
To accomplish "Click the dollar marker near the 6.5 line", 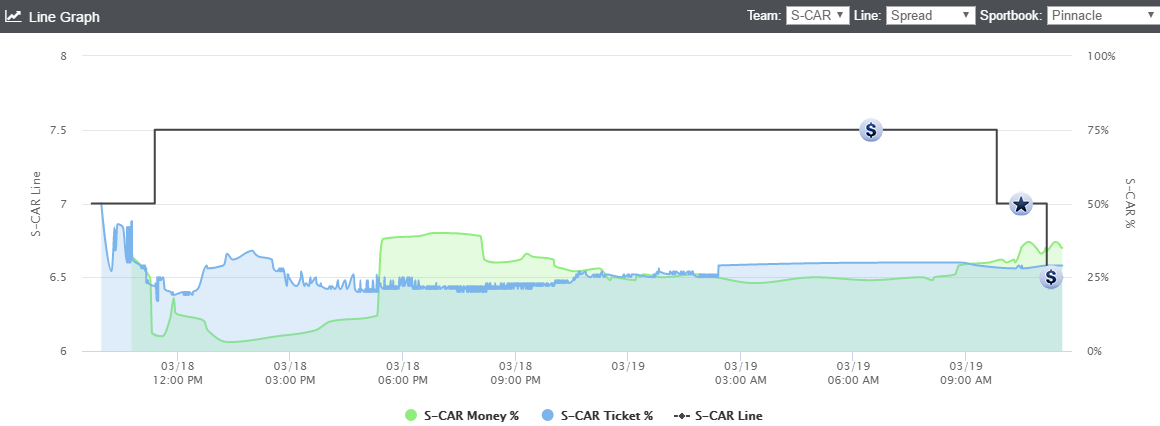I will coord(1051,277).
